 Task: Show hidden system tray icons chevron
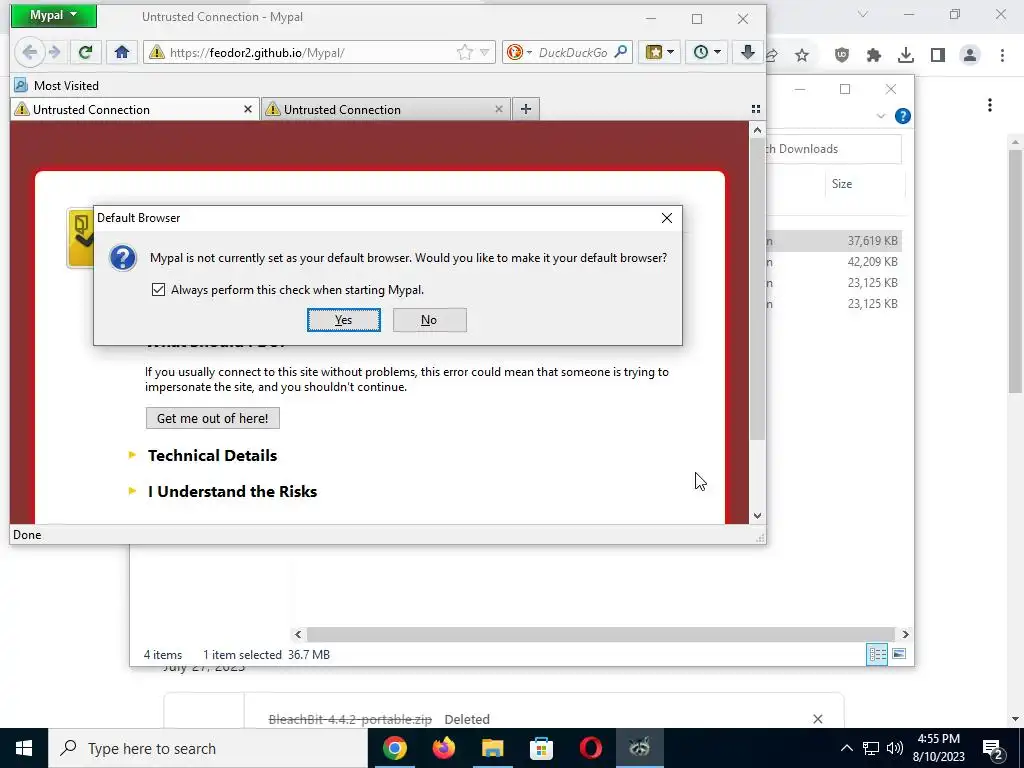[846, 748]
